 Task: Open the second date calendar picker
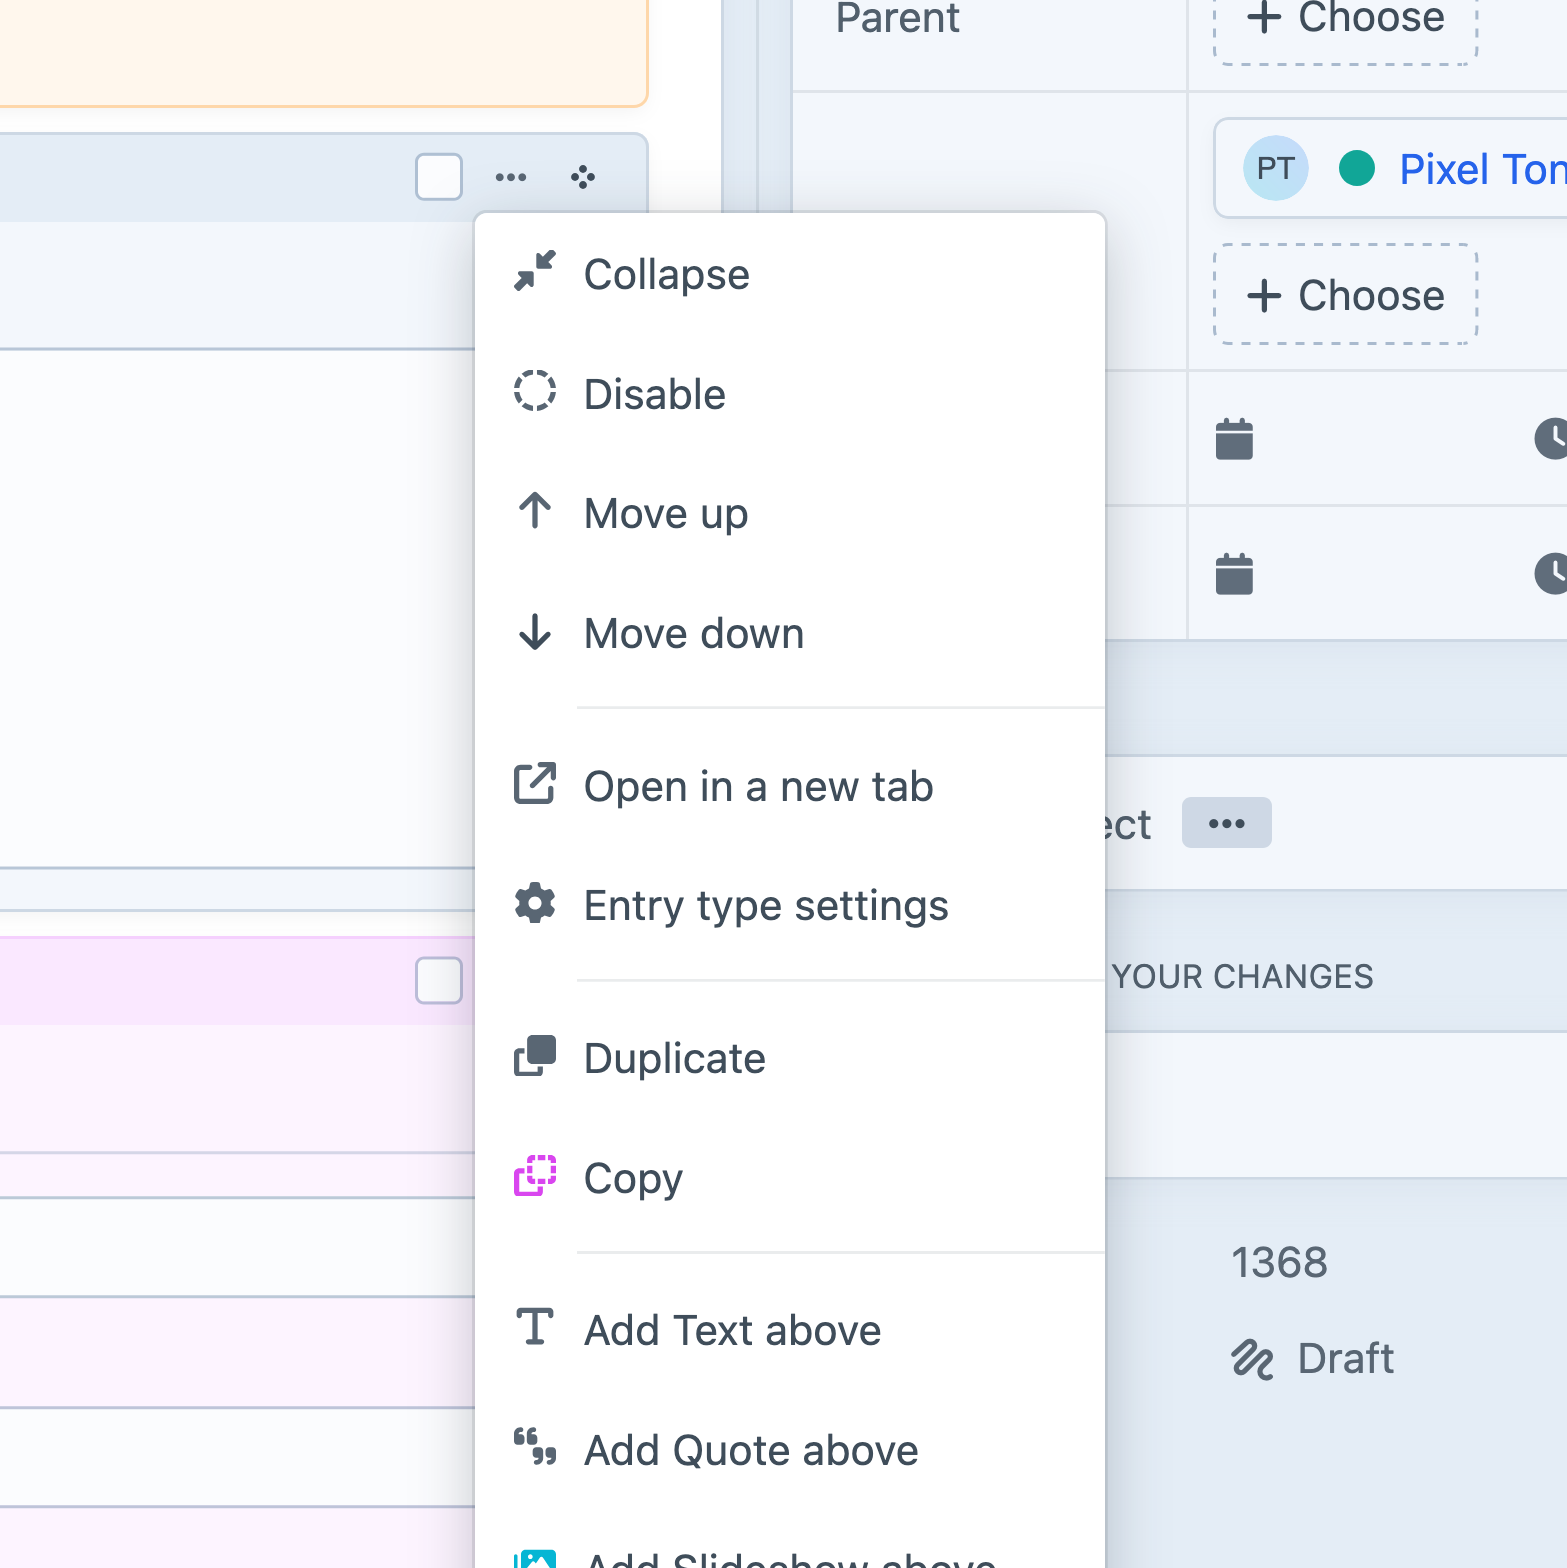click(x=1234, y=573)
